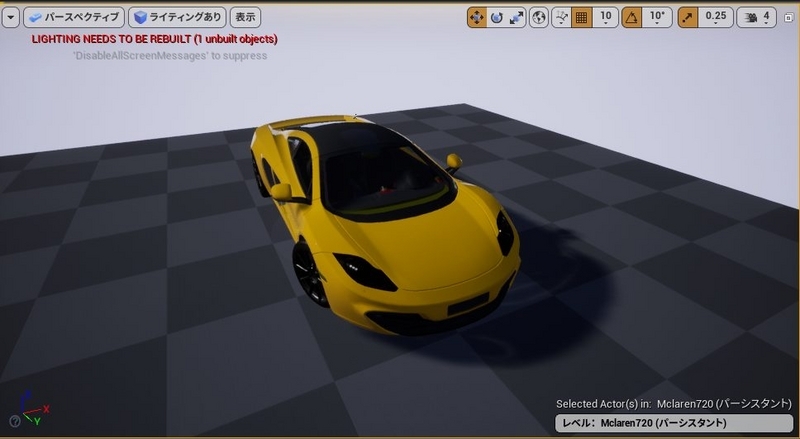Open rotation snap 10° dropdown
This screenshot has height=439, width=800.
pos(657,17)
